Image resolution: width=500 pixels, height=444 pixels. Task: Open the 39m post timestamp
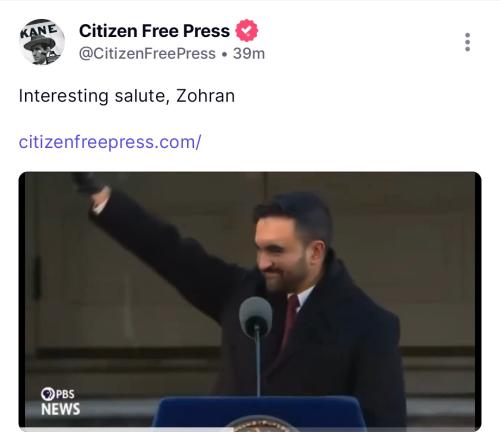coord(249,54)
